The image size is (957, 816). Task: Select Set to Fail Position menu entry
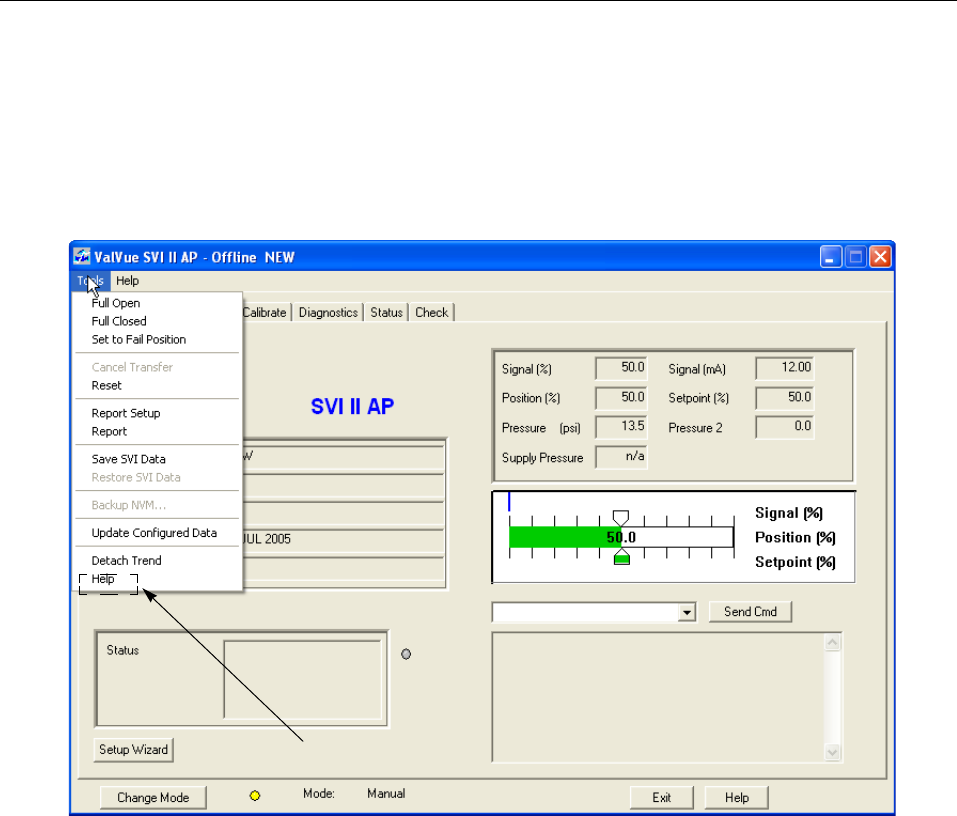point(139,339)
